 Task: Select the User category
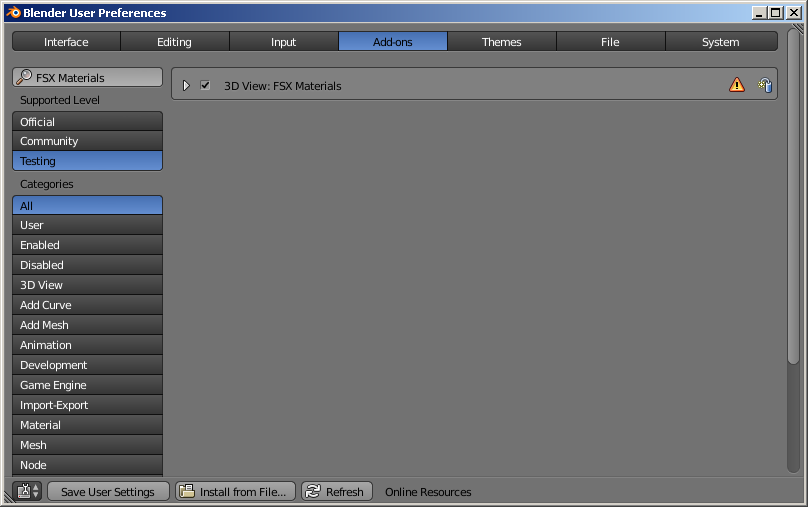[87, 225]
